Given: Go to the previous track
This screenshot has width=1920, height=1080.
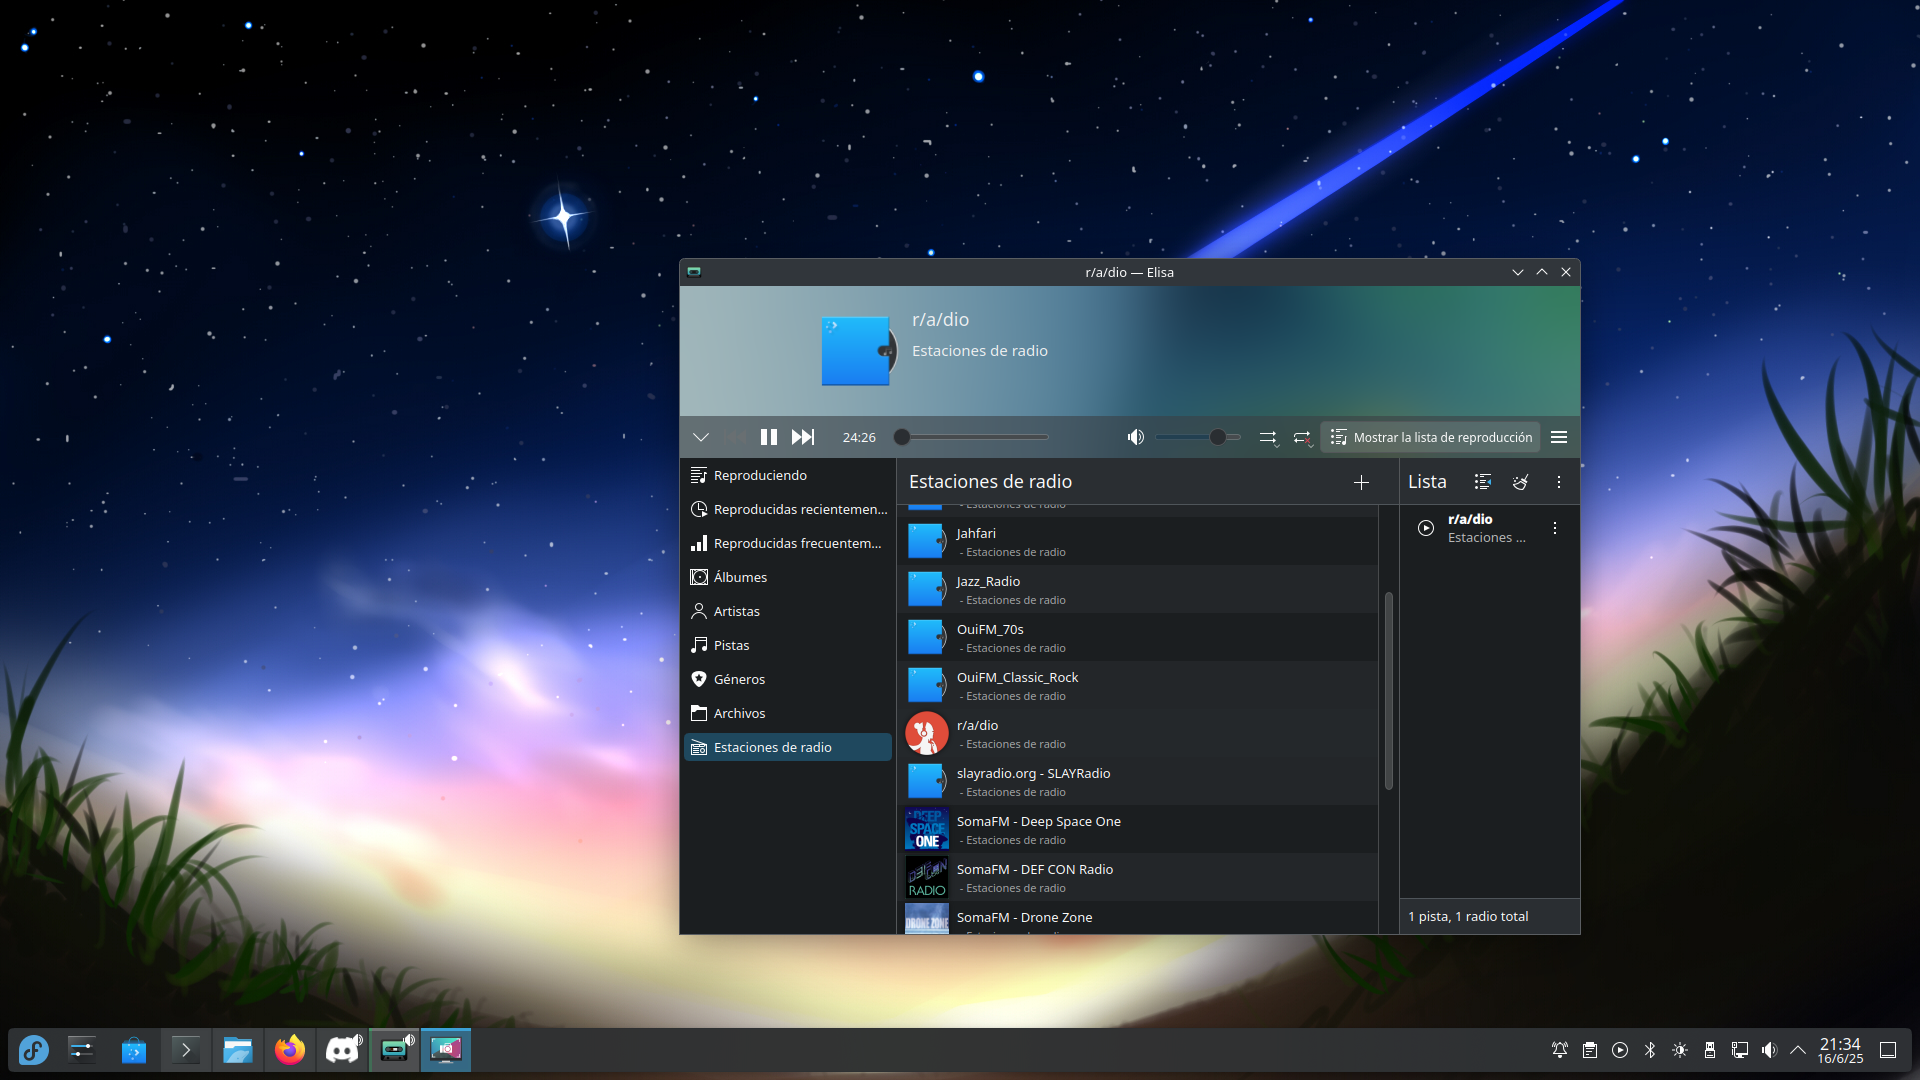Looking at the screenshot, I should pos(735,437).
